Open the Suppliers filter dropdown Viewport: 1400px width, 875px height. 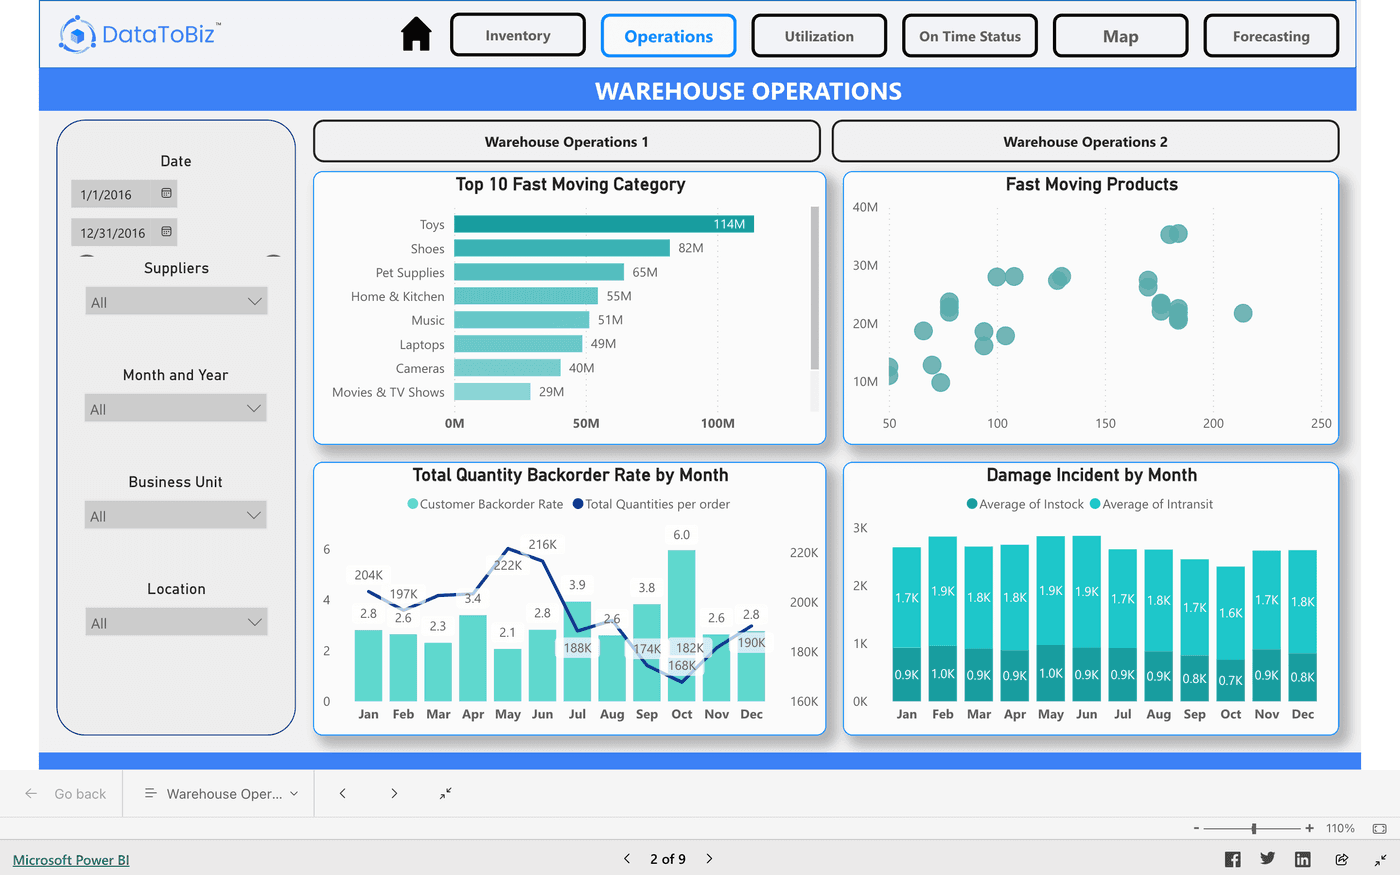pos(176,300)
